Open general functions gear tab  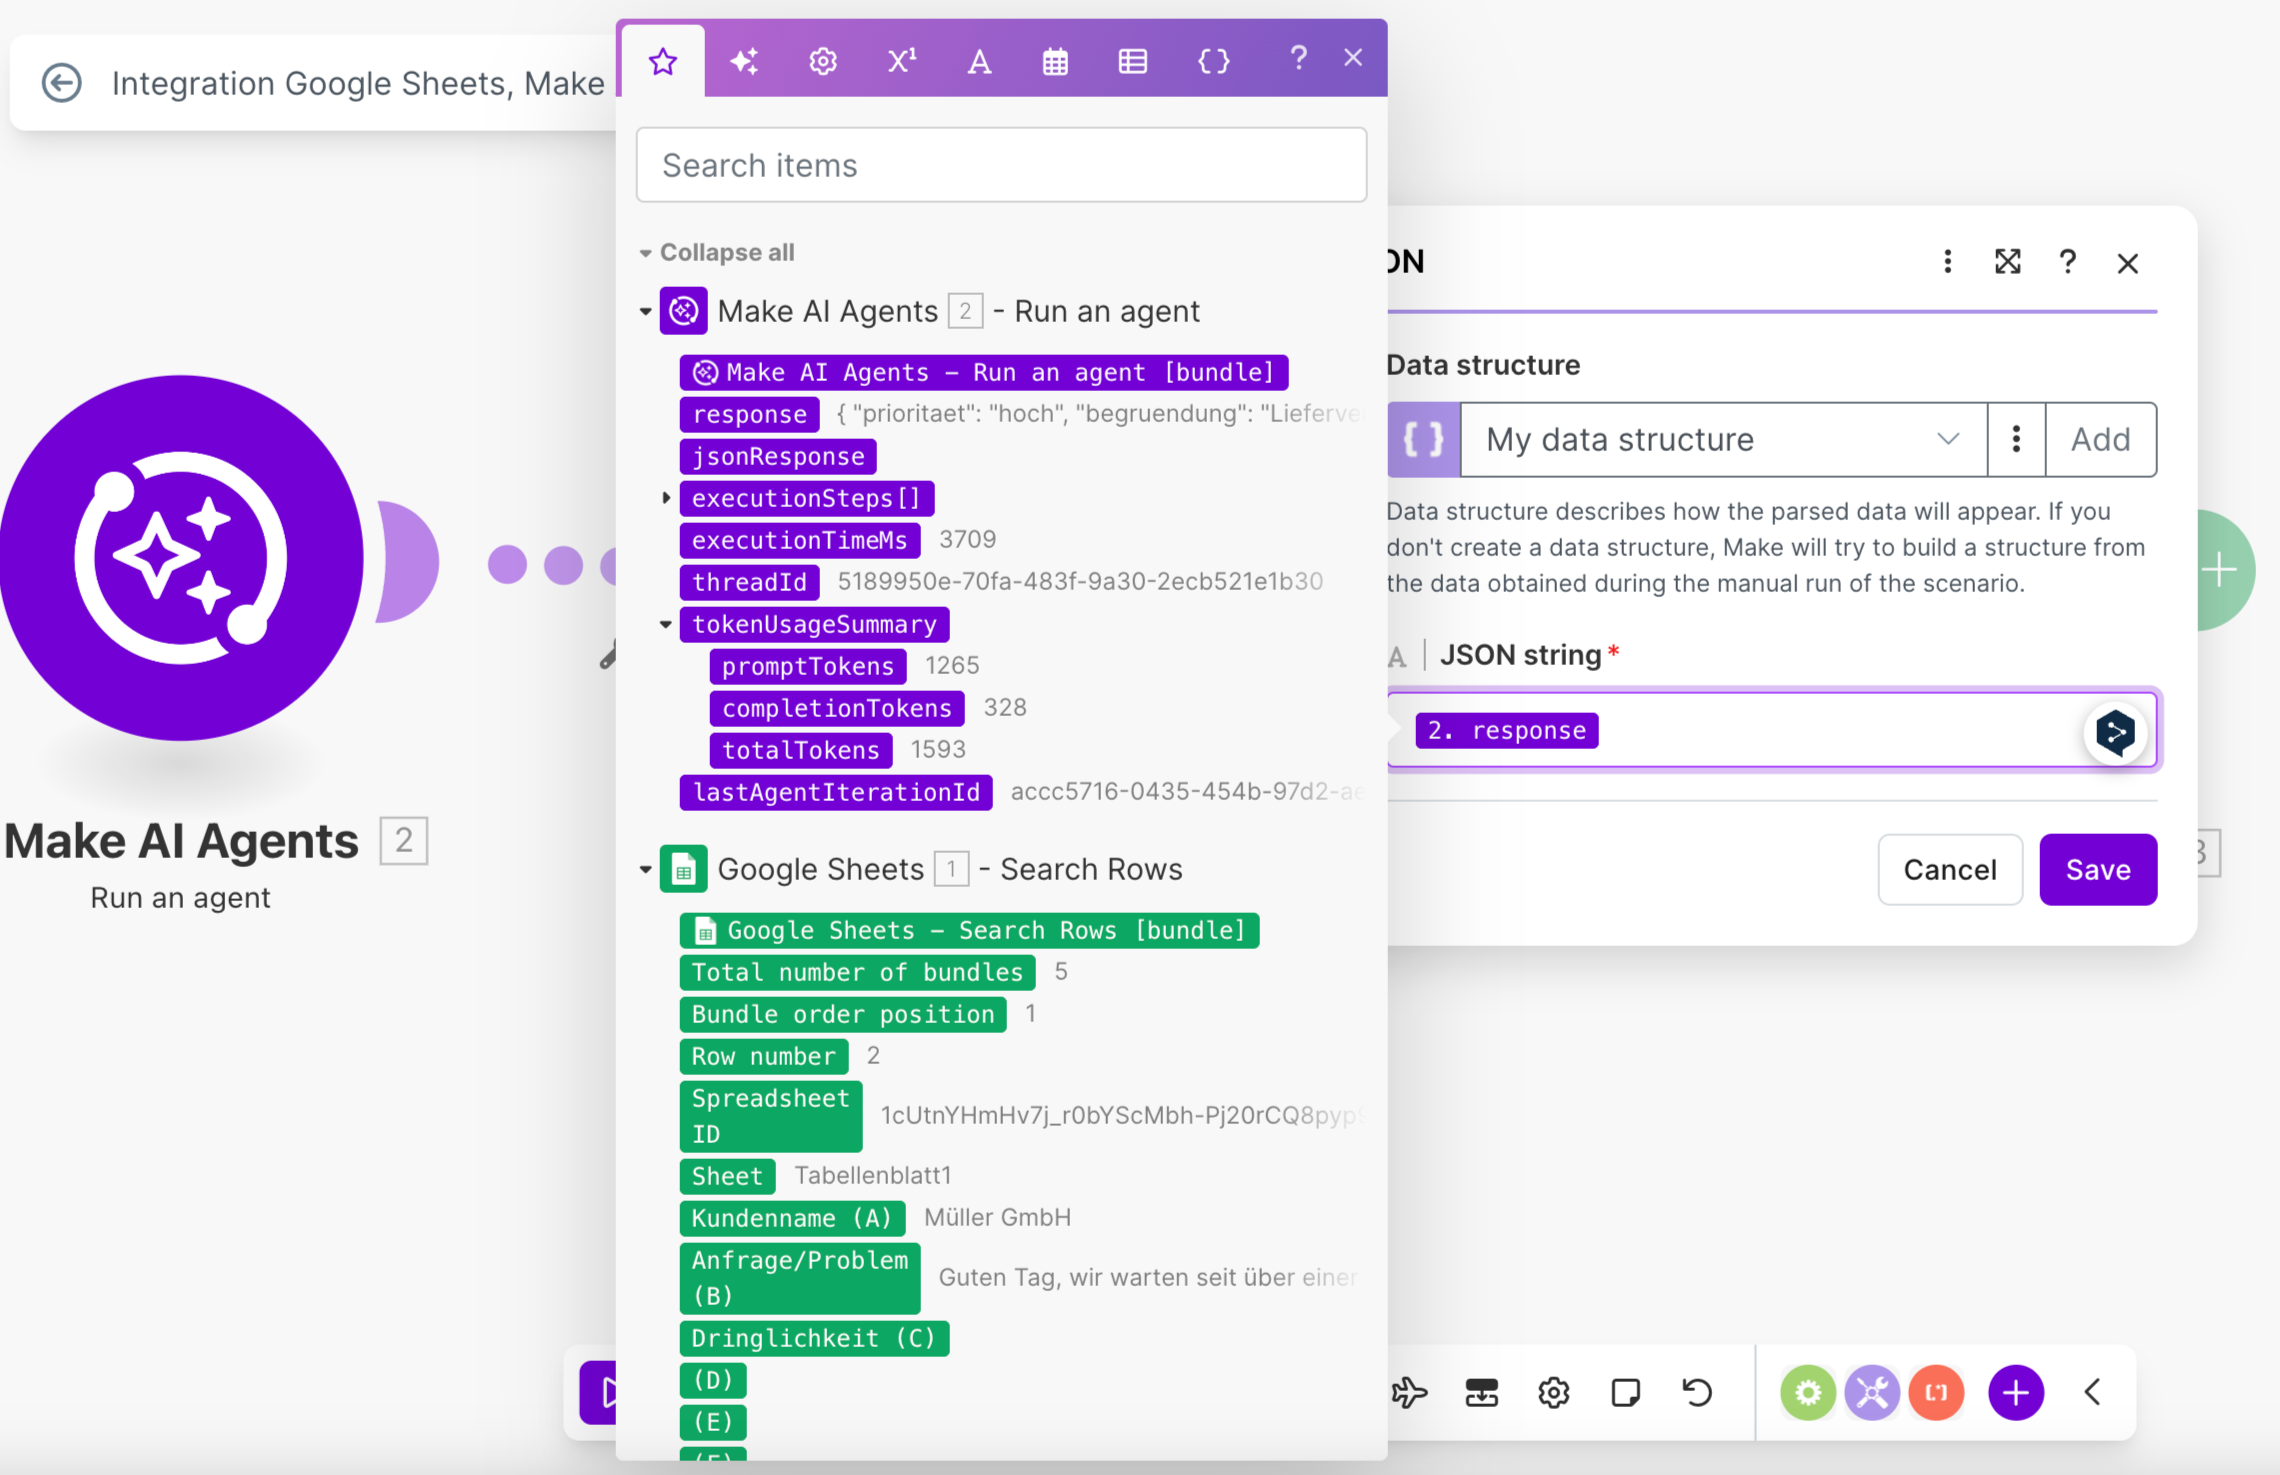[x=822, y=61]
